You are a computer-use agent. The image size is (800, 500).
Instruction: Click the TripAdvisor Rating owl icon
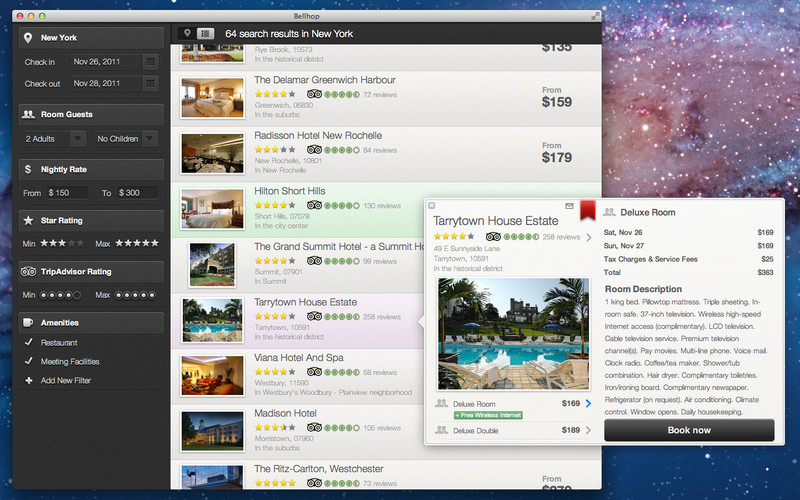point(28,271)
